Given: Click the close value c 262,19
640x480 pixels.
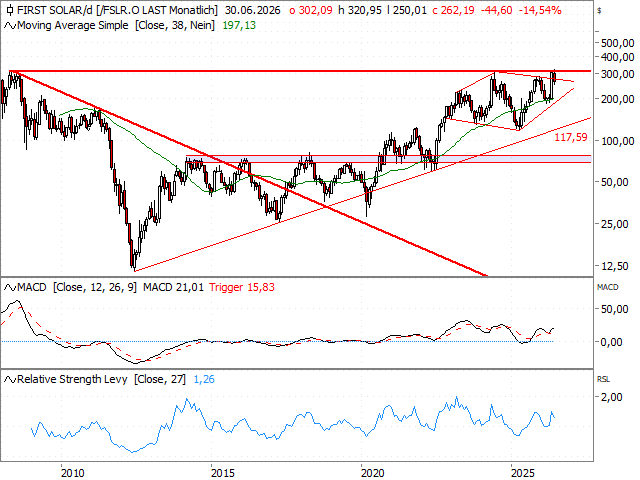Looking at the screenshot, I should [453, 10].
